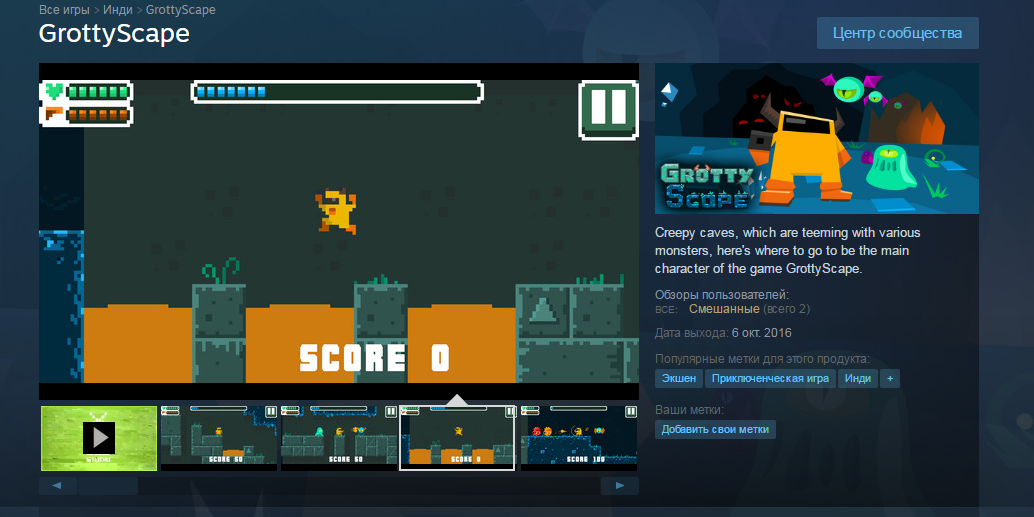Click the green heart health icon

click(53, 92)
